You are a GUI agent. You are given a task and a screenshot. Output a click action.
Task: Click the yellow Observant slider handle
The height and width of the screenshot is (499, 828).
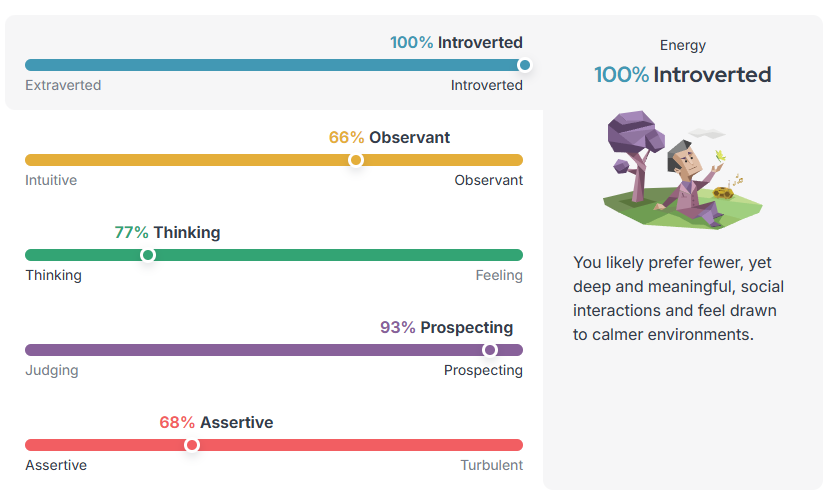356,160
